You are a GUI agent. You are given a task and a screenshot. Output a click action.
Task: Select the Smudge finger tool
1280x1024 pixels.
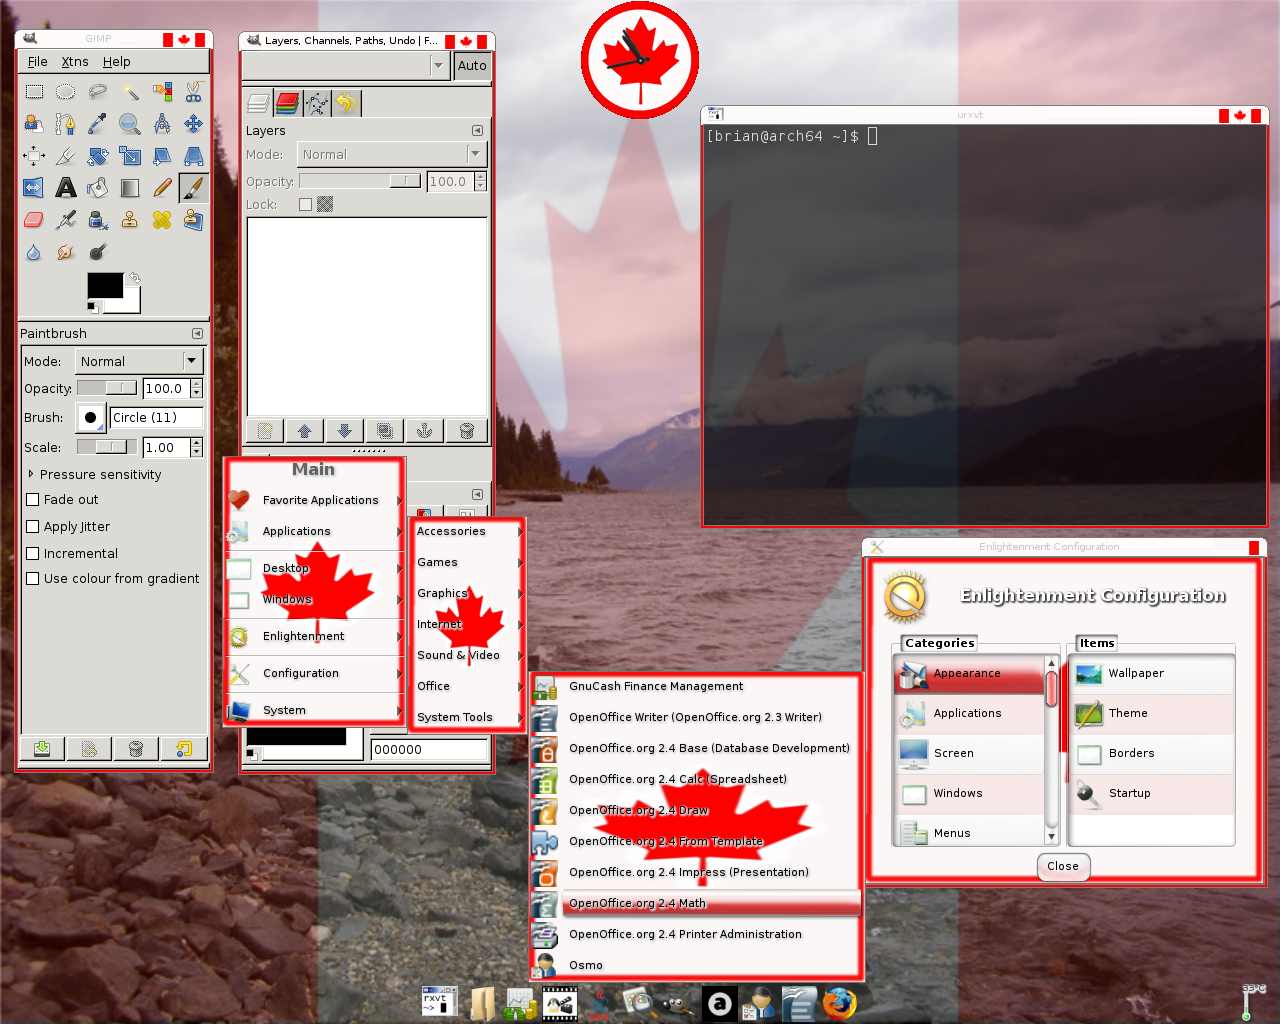[66, 252]
